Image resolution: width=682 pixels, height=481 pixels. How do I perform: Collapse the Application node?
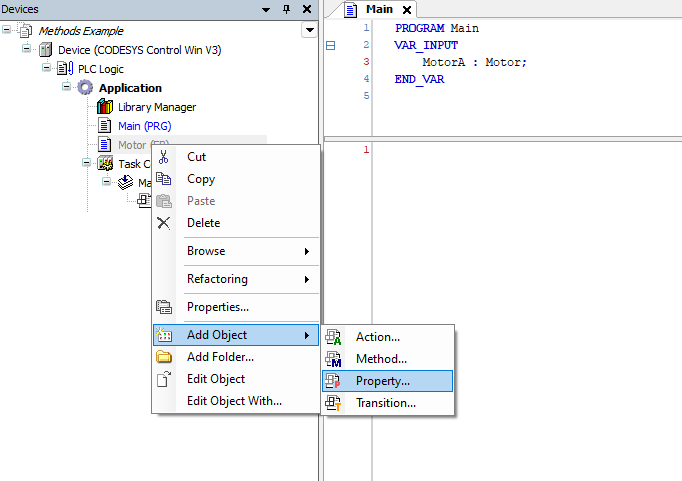(x=66, y=87)
